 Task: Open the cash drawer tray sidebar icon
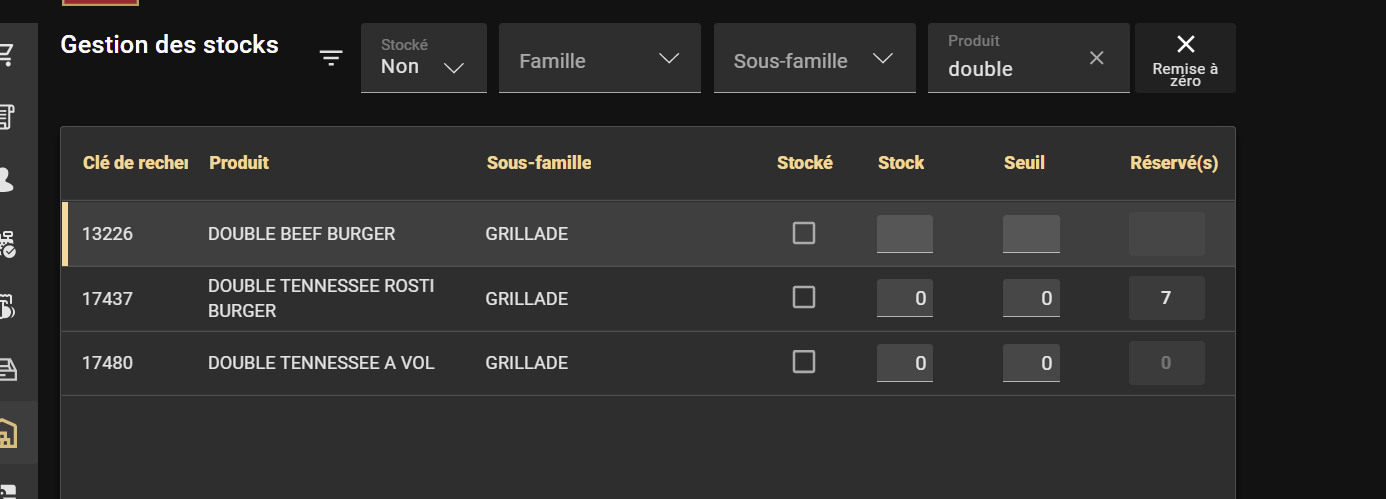coord(8,370)
